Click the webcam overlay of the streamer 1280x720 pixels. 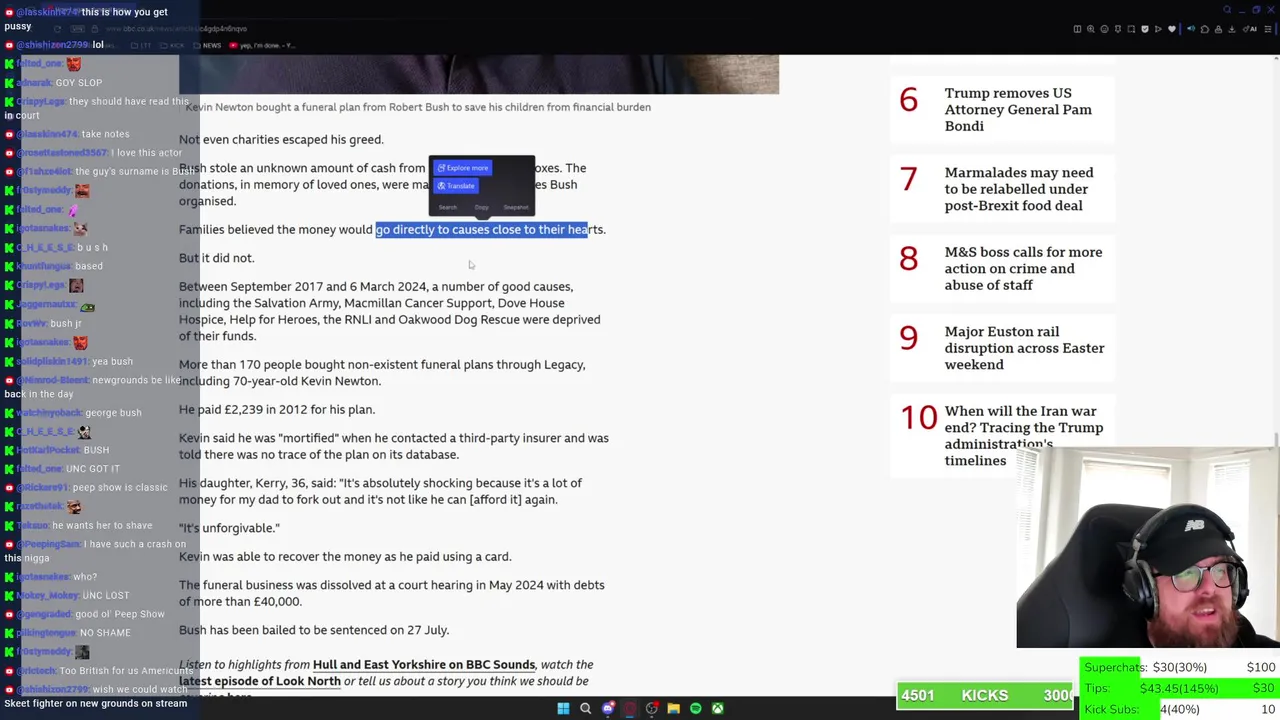[1148, 548]
